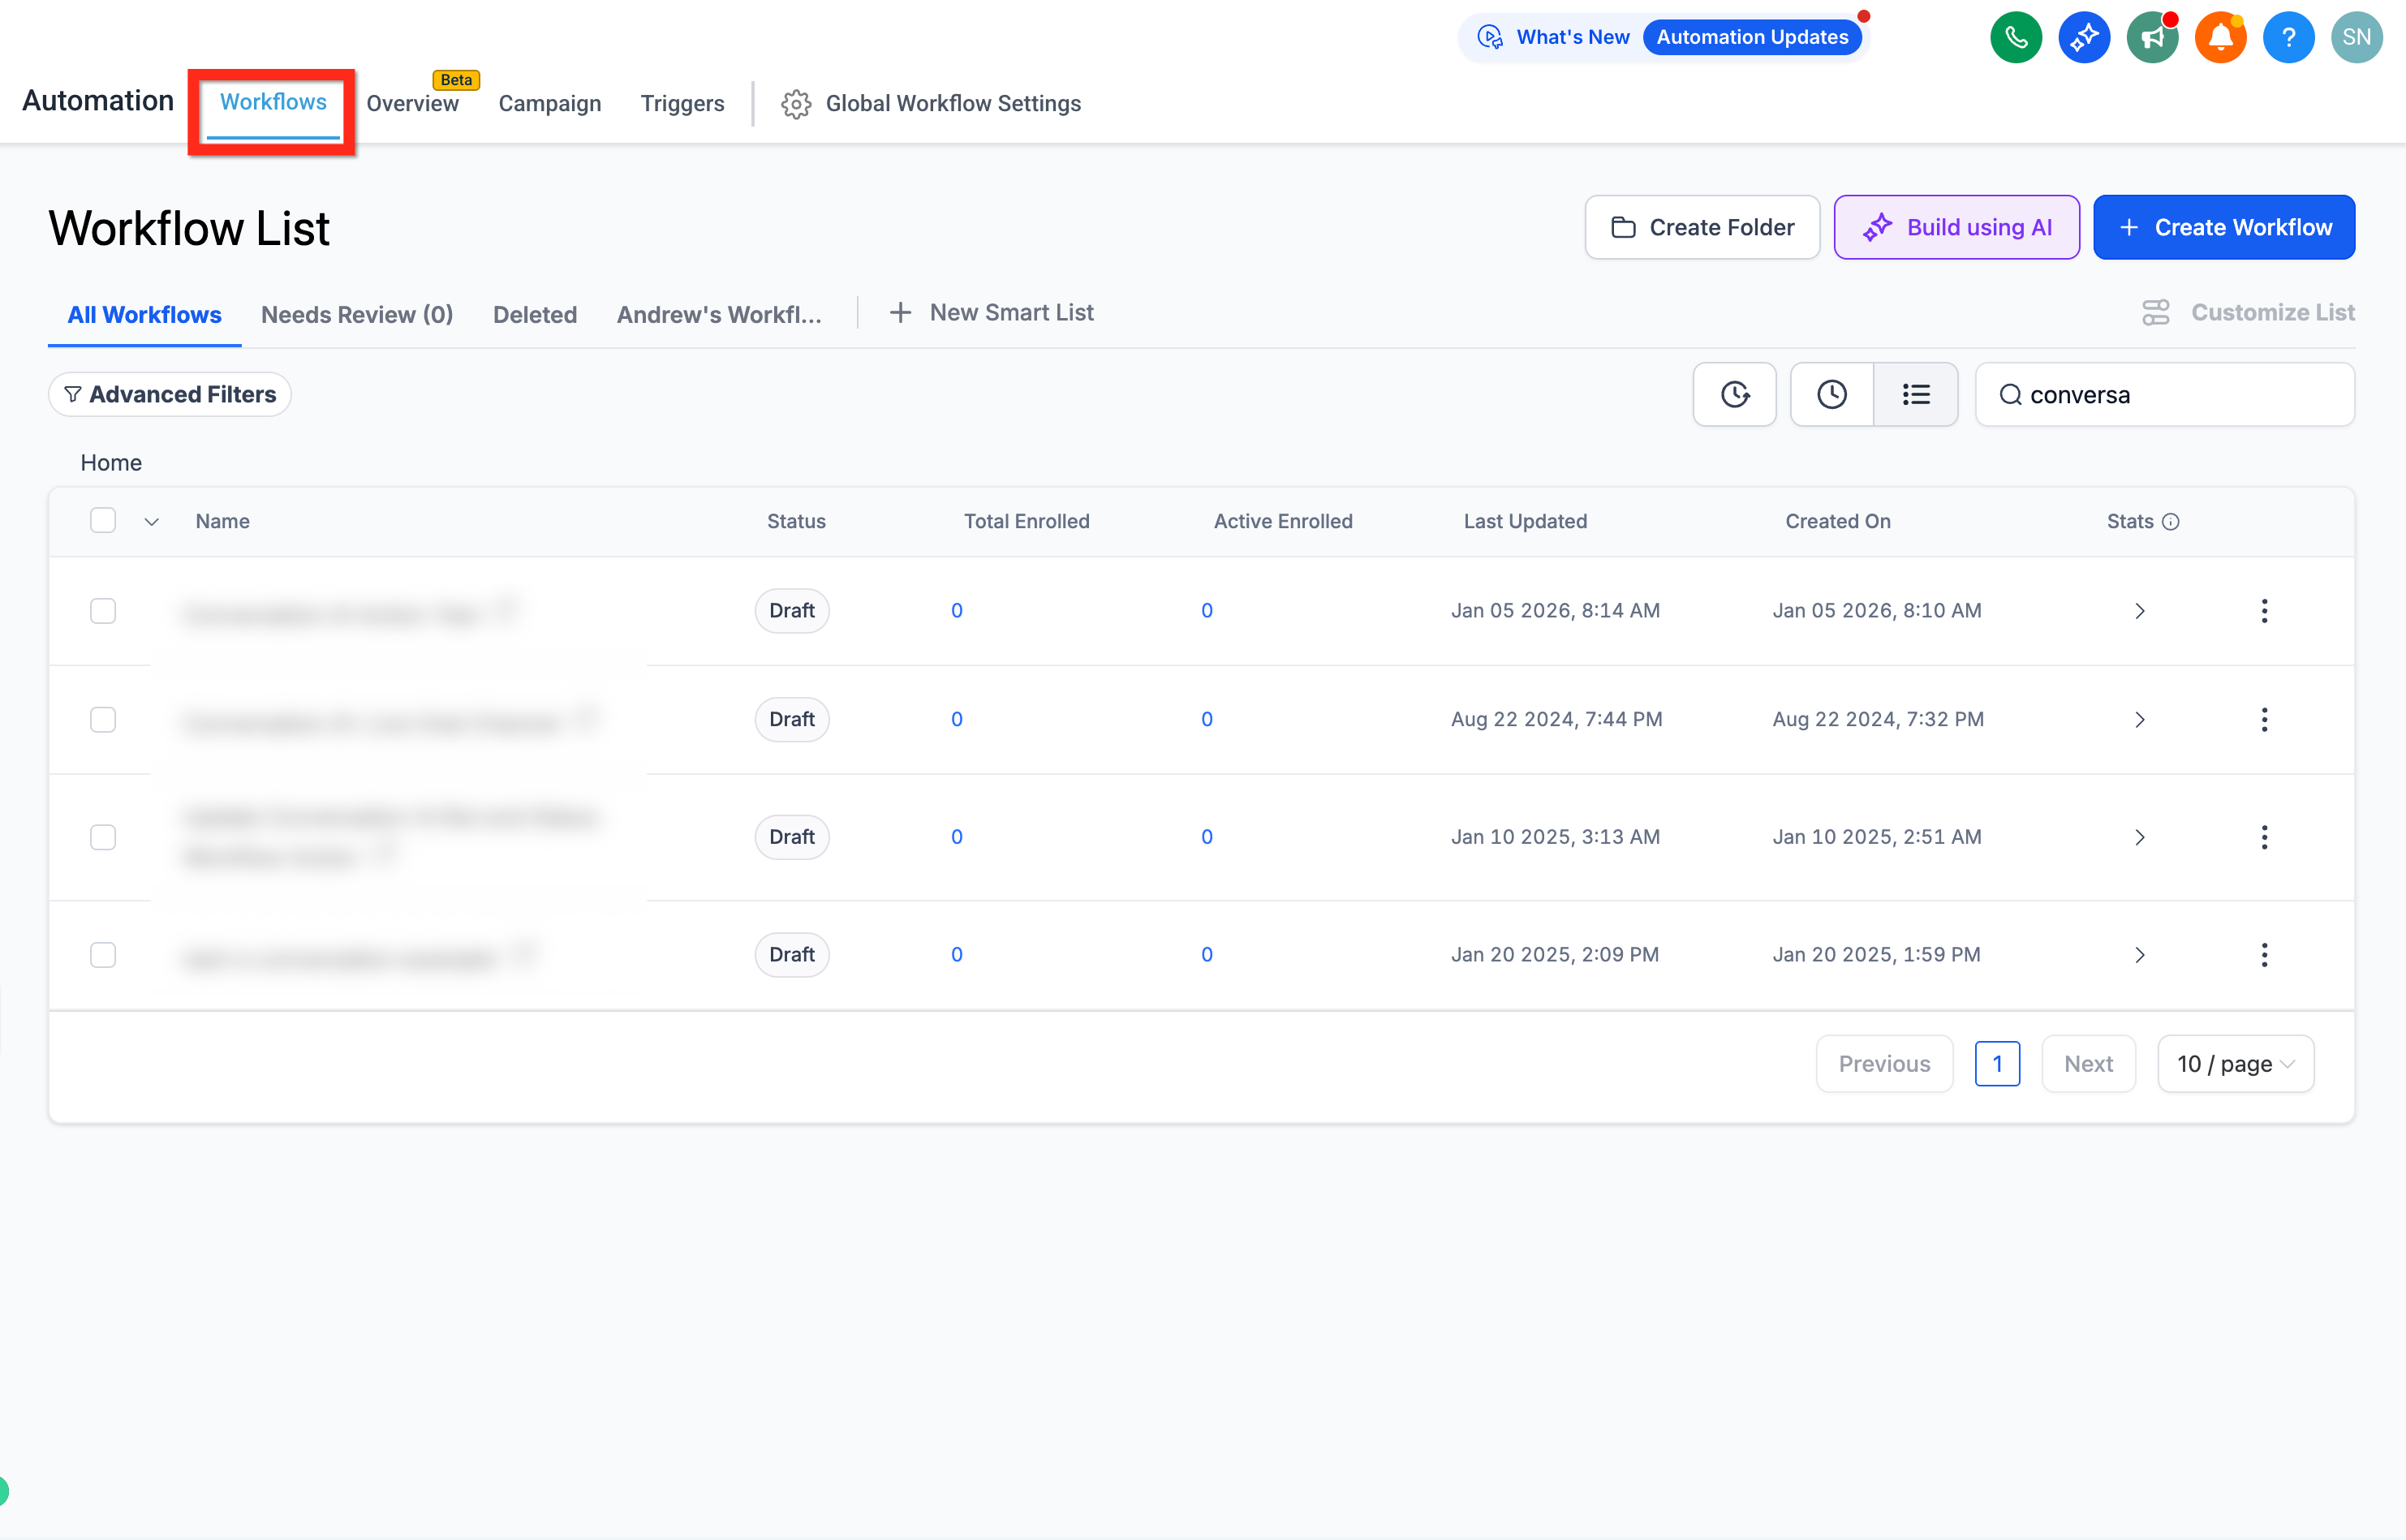Open the Triggers tab
Viewport: 2406px width, 1540px height.
point(682,104)
